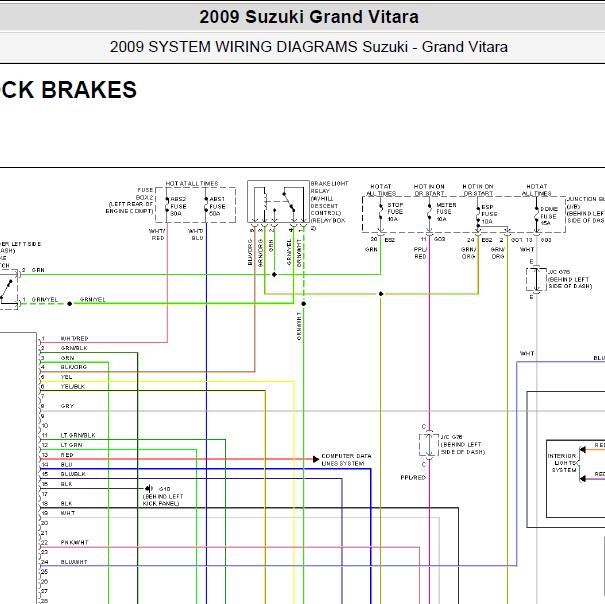Click 'BLU/BLK' label at connector pin 15
The image size is (605, 604).
click(73, 474)
